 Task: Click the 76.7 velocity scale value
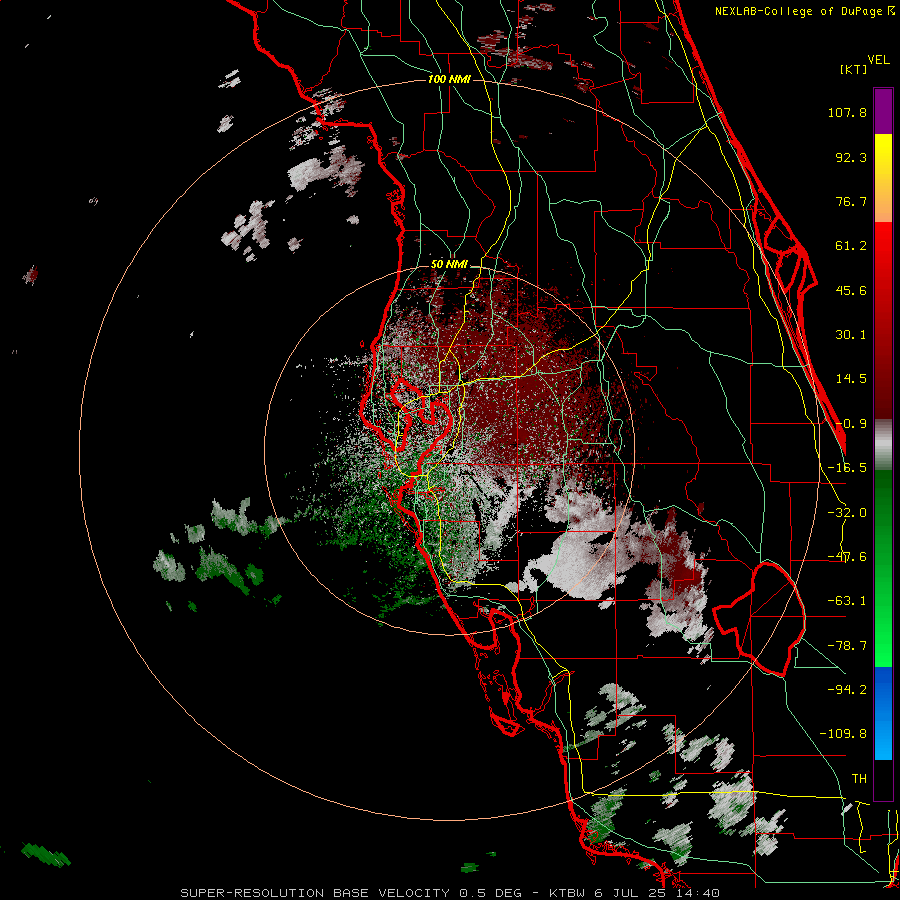pos(851,201)
